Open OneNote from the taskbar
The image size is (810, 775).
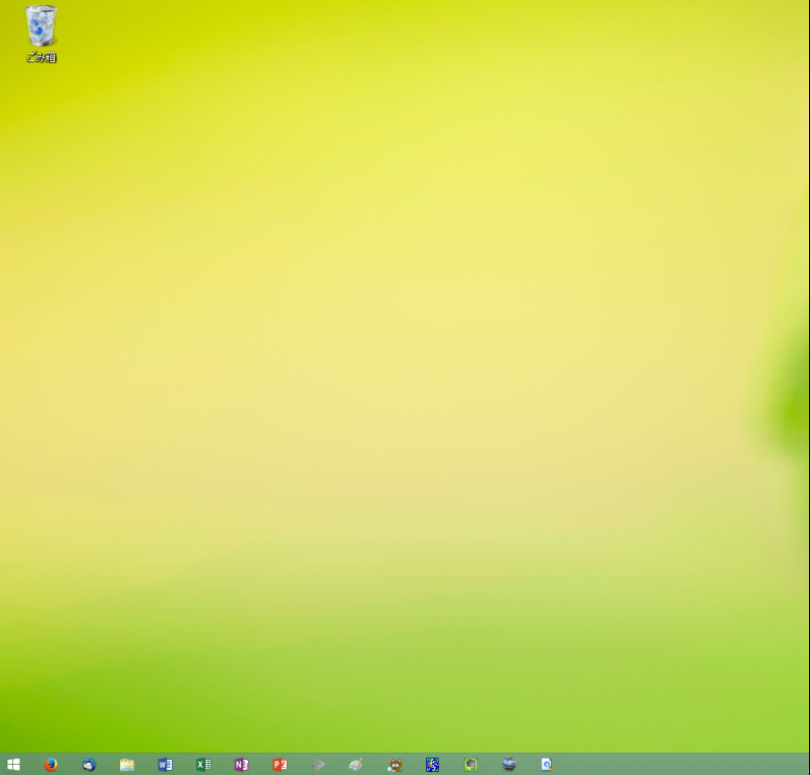(x=241, y=765)
